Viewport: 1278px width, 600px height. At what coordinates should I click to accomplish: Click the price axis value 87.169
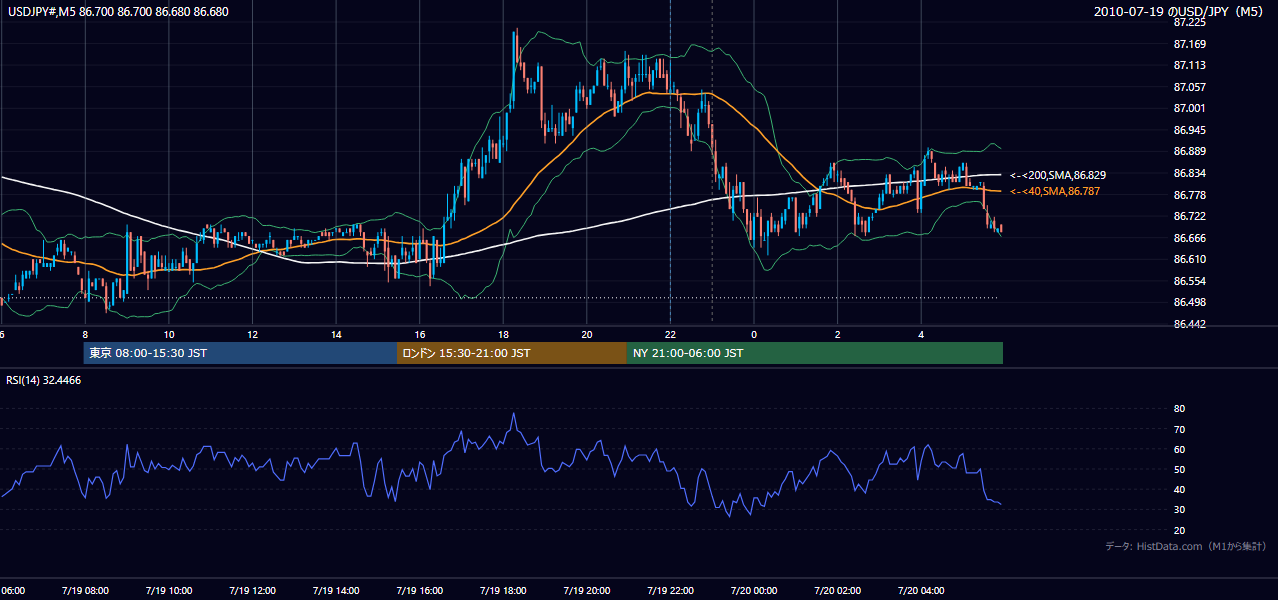tap(1190, 44)
